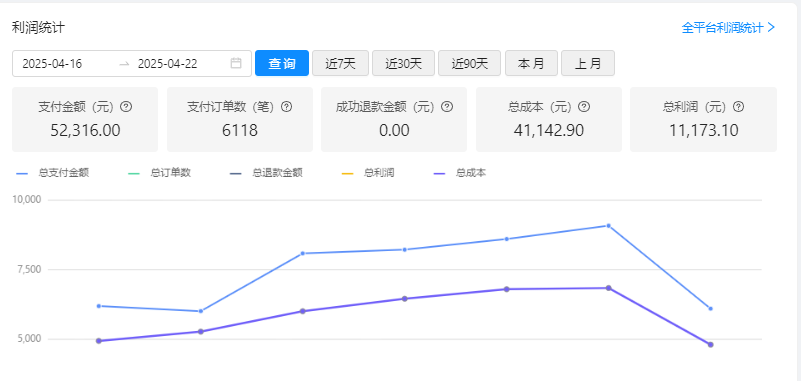The width and height of the screenshot is (801, 381).
Task: Click the 52,316.00 payment amount value
Action: click(x=85, y=131)
